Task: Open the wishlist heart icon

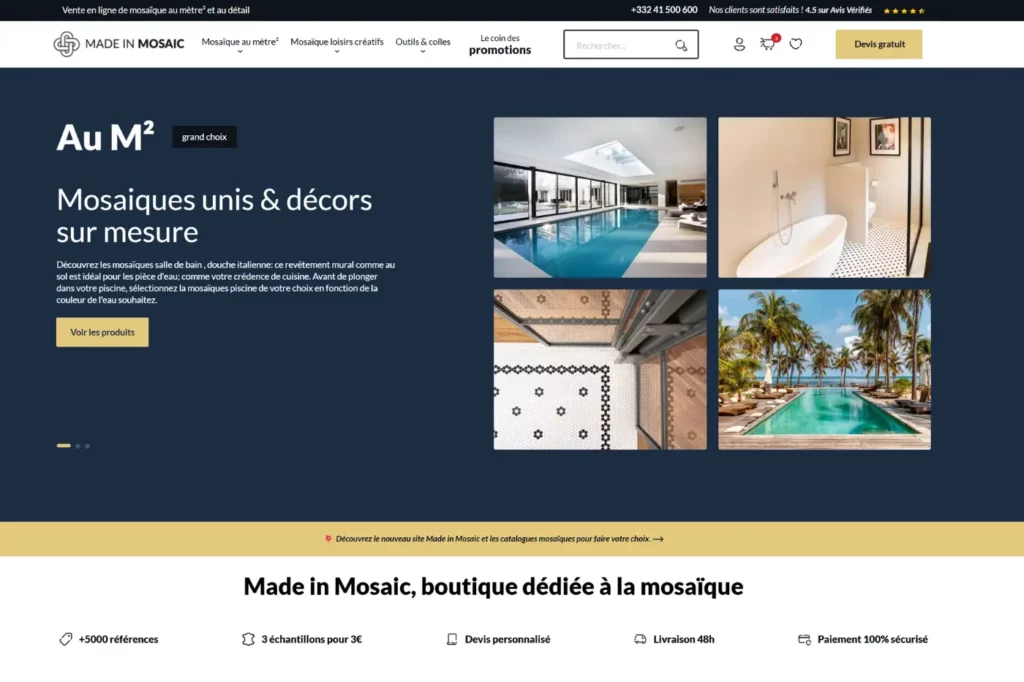Action: 796,44
